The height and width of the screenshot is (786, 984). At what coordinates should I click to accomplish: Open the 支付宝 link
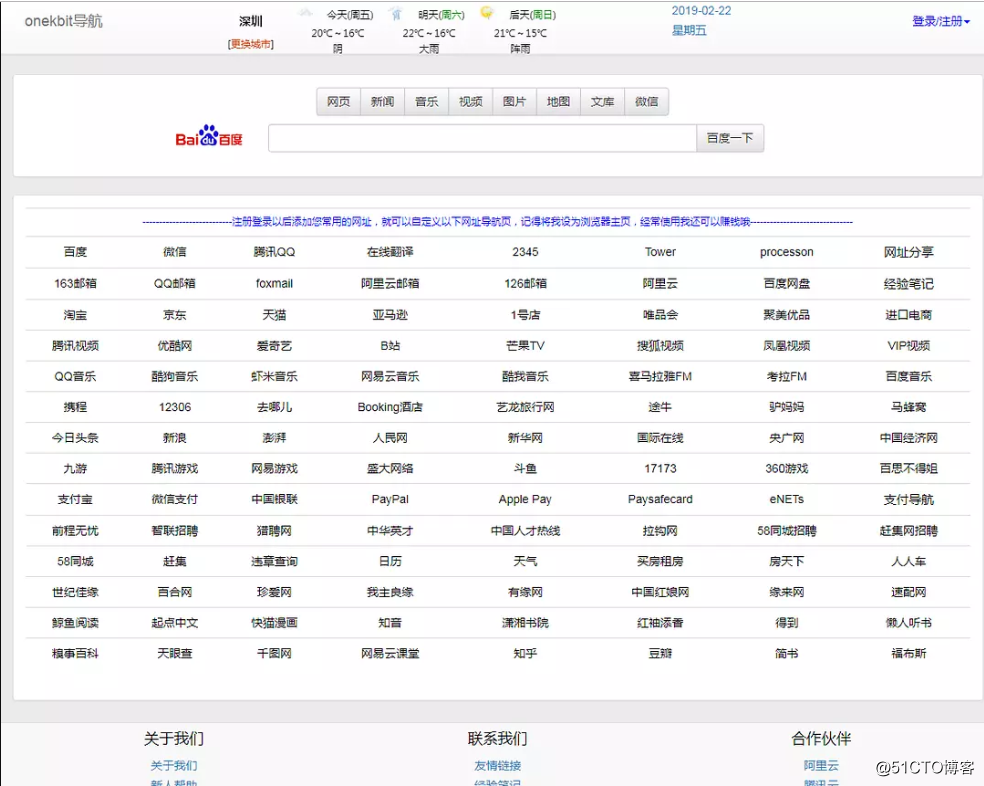pos(75,499)
